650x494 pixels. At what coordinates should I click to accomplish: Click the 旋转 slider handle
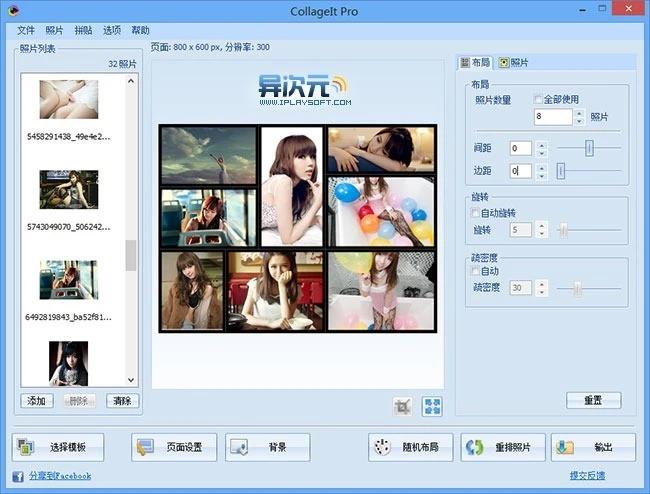[x=563, y=230]
